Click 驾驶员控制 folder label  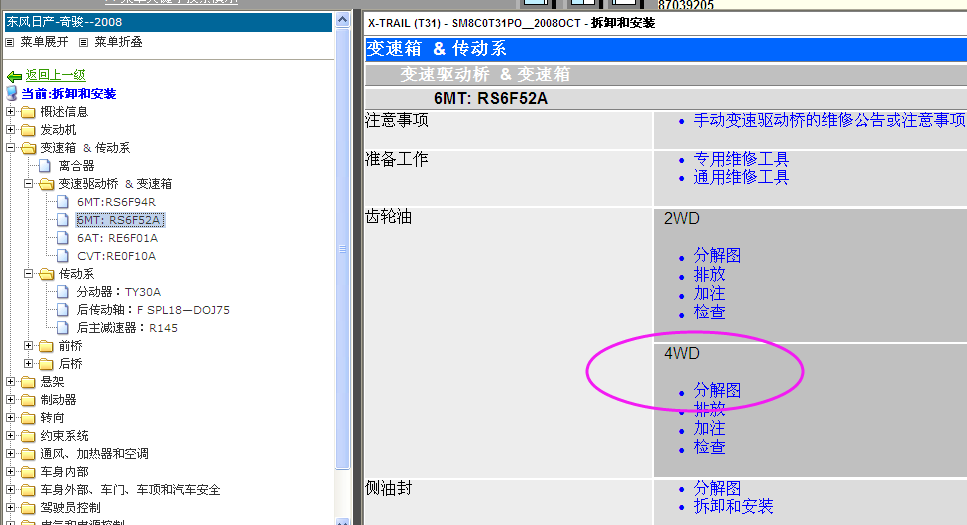(x=70, y=508)
